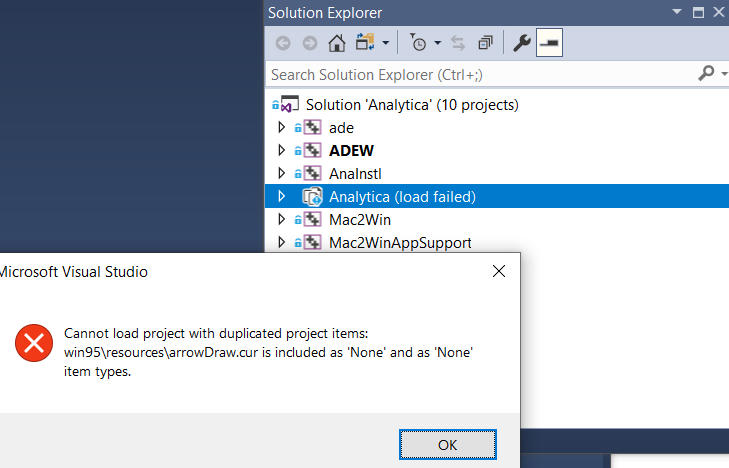Close the Solution Explorer panel
Image resolution: width=729 pixels, height=468 pixels.
coord(719,13)
